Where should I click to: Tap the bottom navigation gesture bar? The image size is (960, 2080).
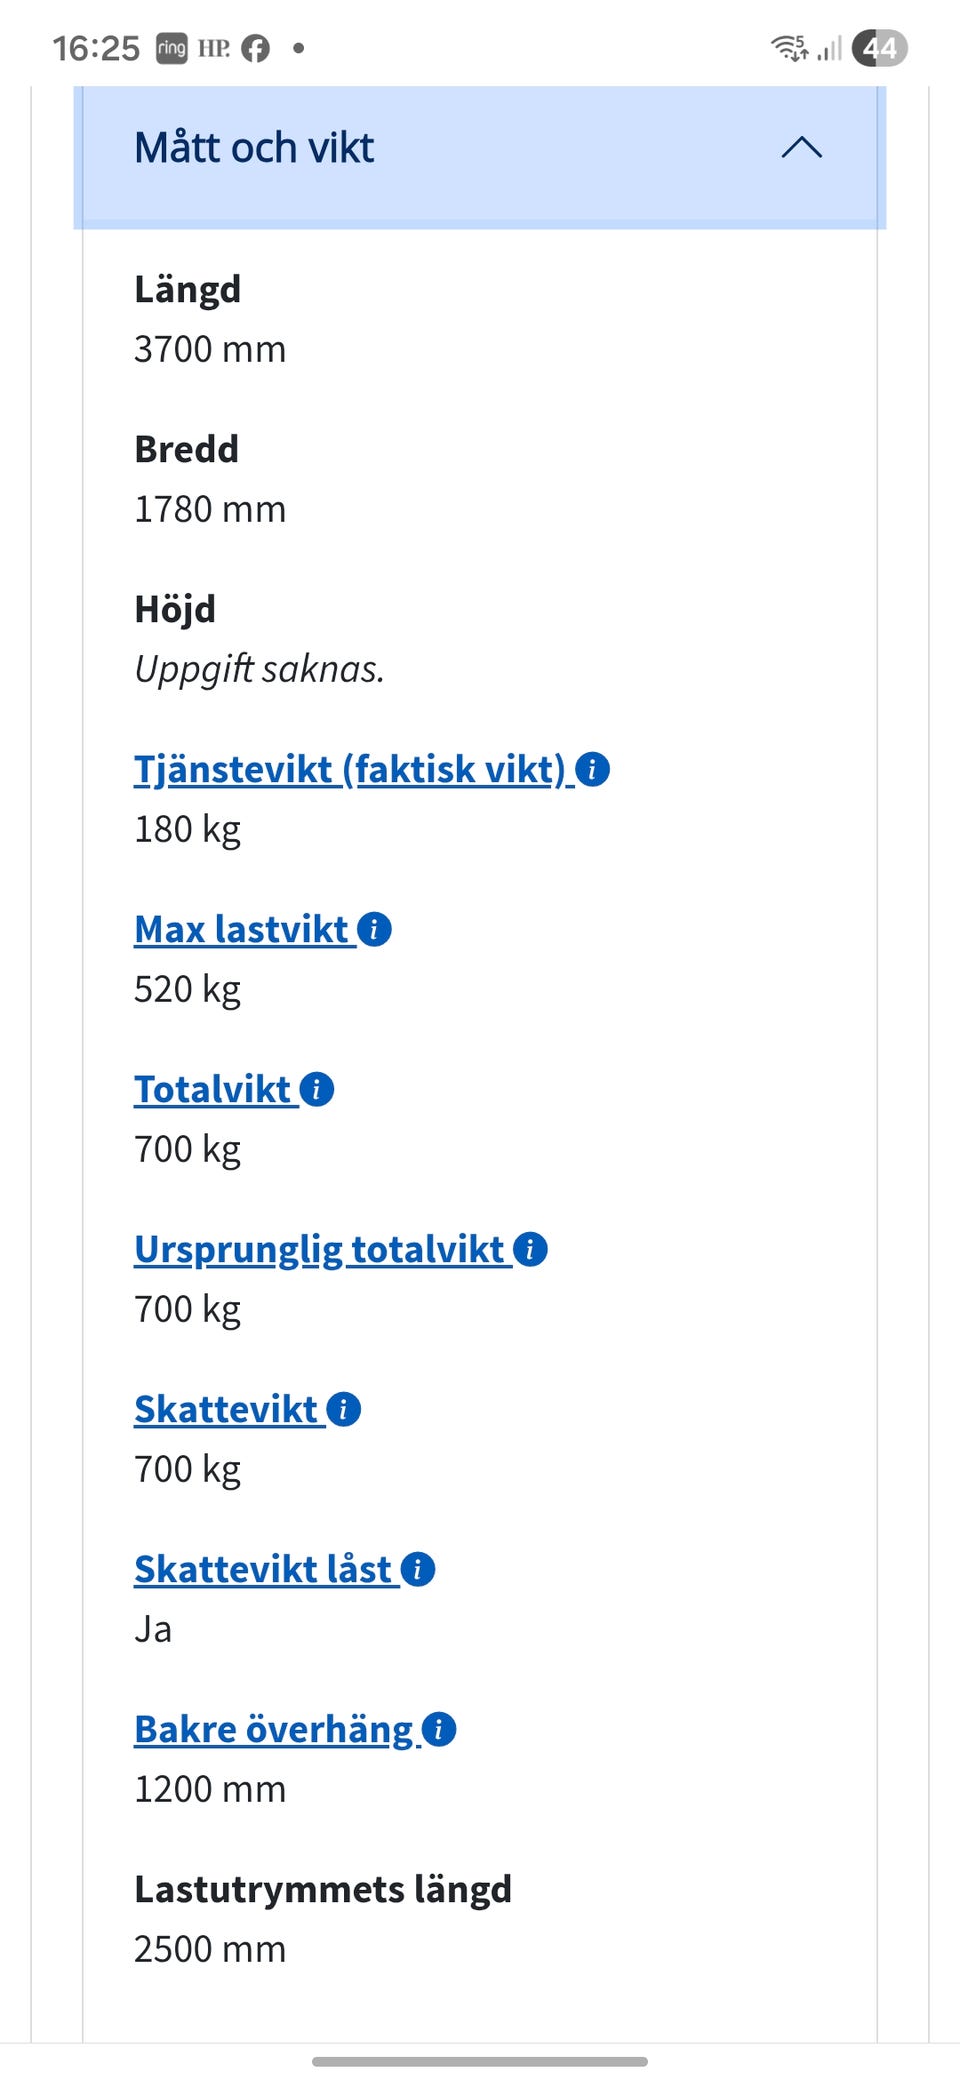(x=480, y=2061)
